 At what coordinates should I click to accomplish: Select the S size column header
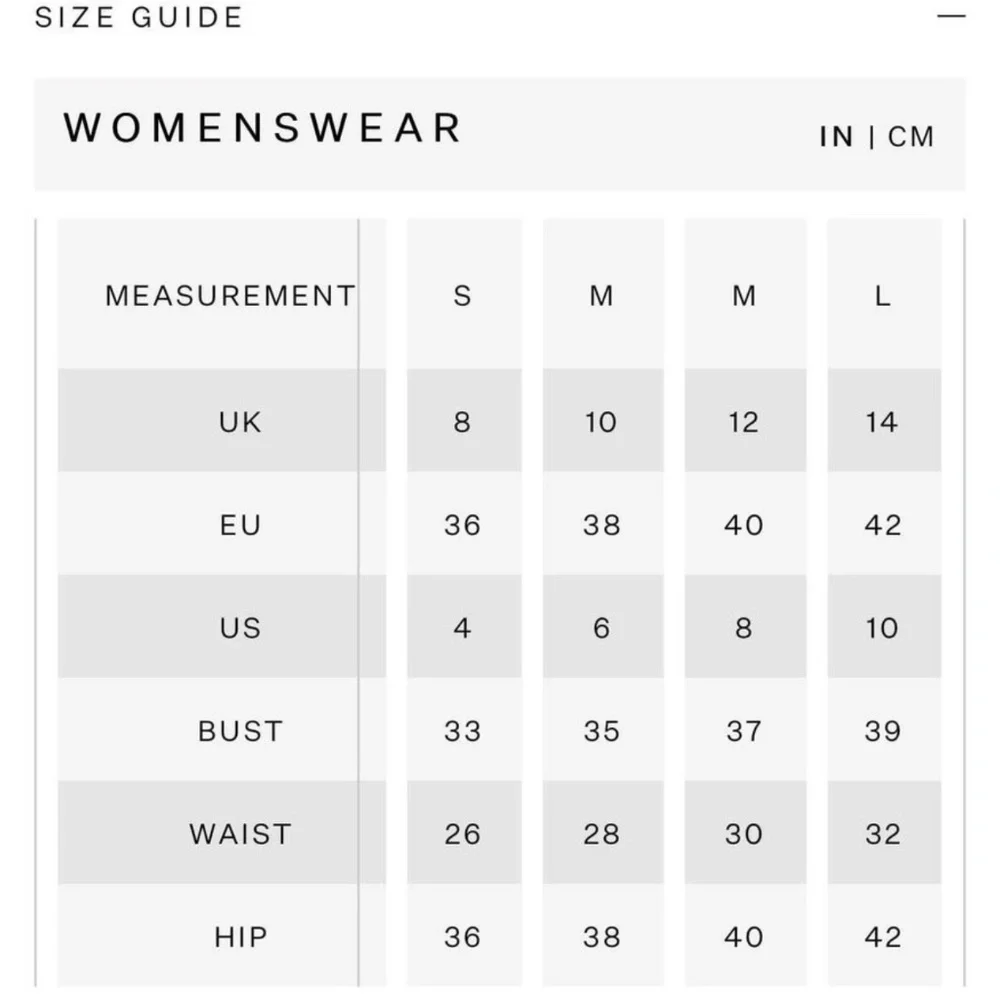click(462, 296)
